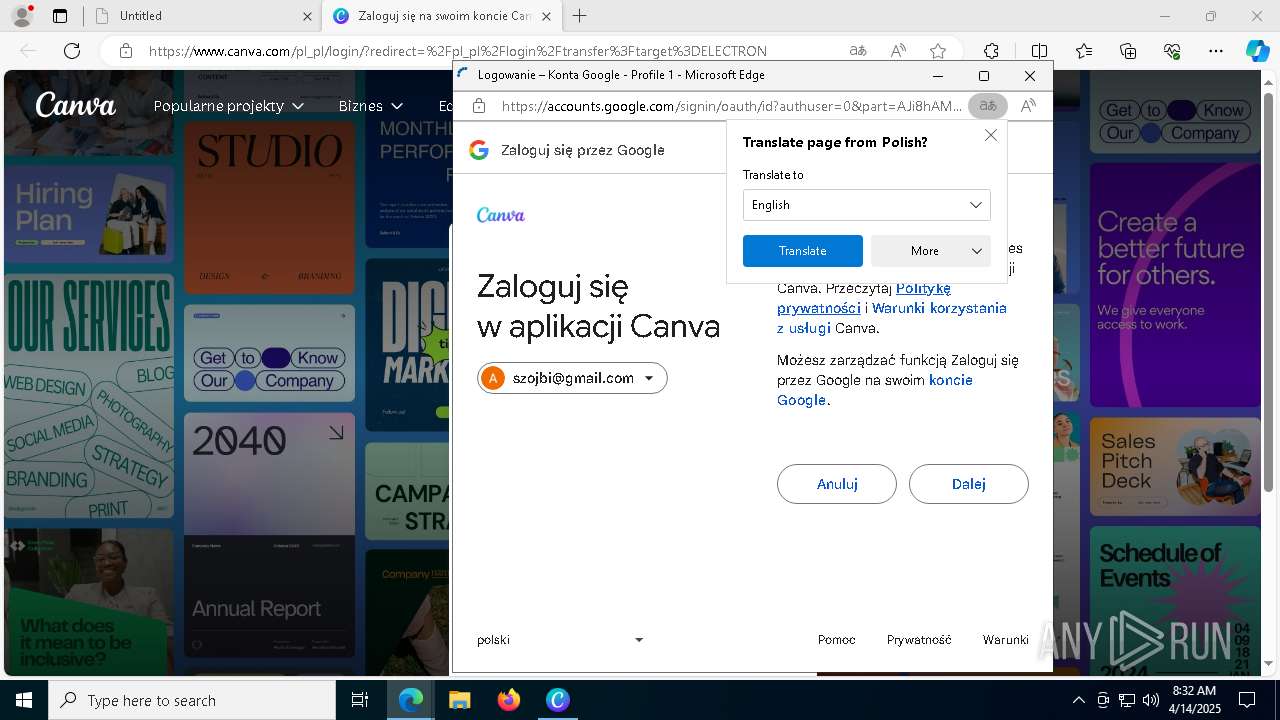Open the szojbi@gmail.com account selector
Image resolution: width=1280 pixels, height=720 pixels.
point(572,378)
